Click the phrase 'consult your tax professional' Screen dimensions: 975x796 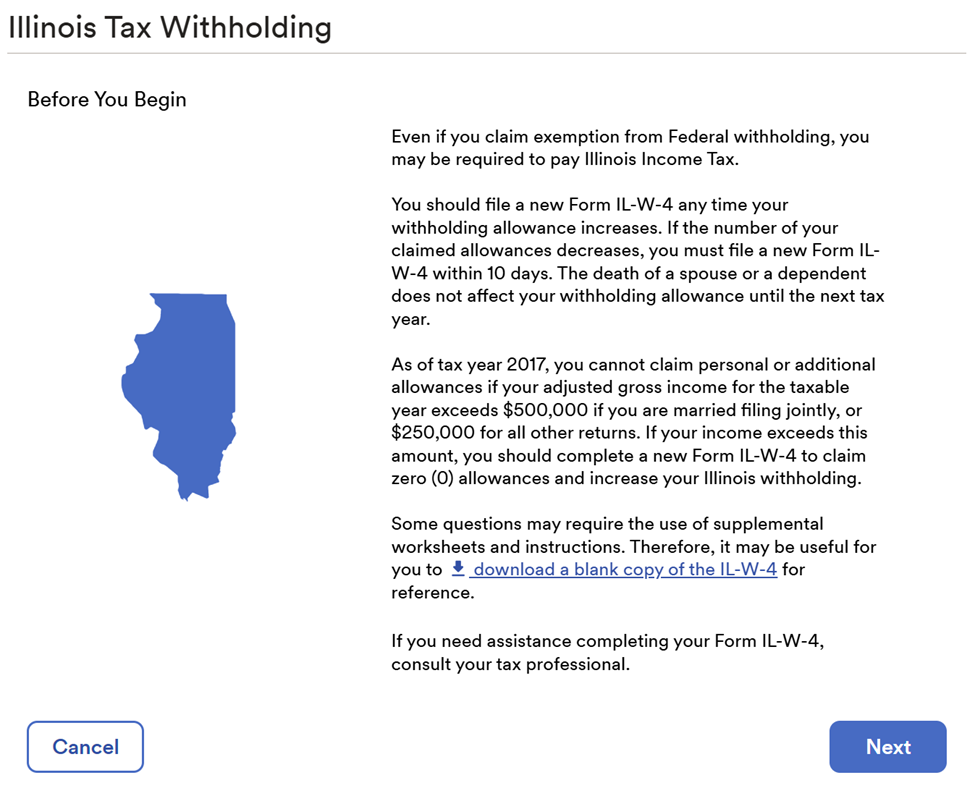(x=510, y=665)
